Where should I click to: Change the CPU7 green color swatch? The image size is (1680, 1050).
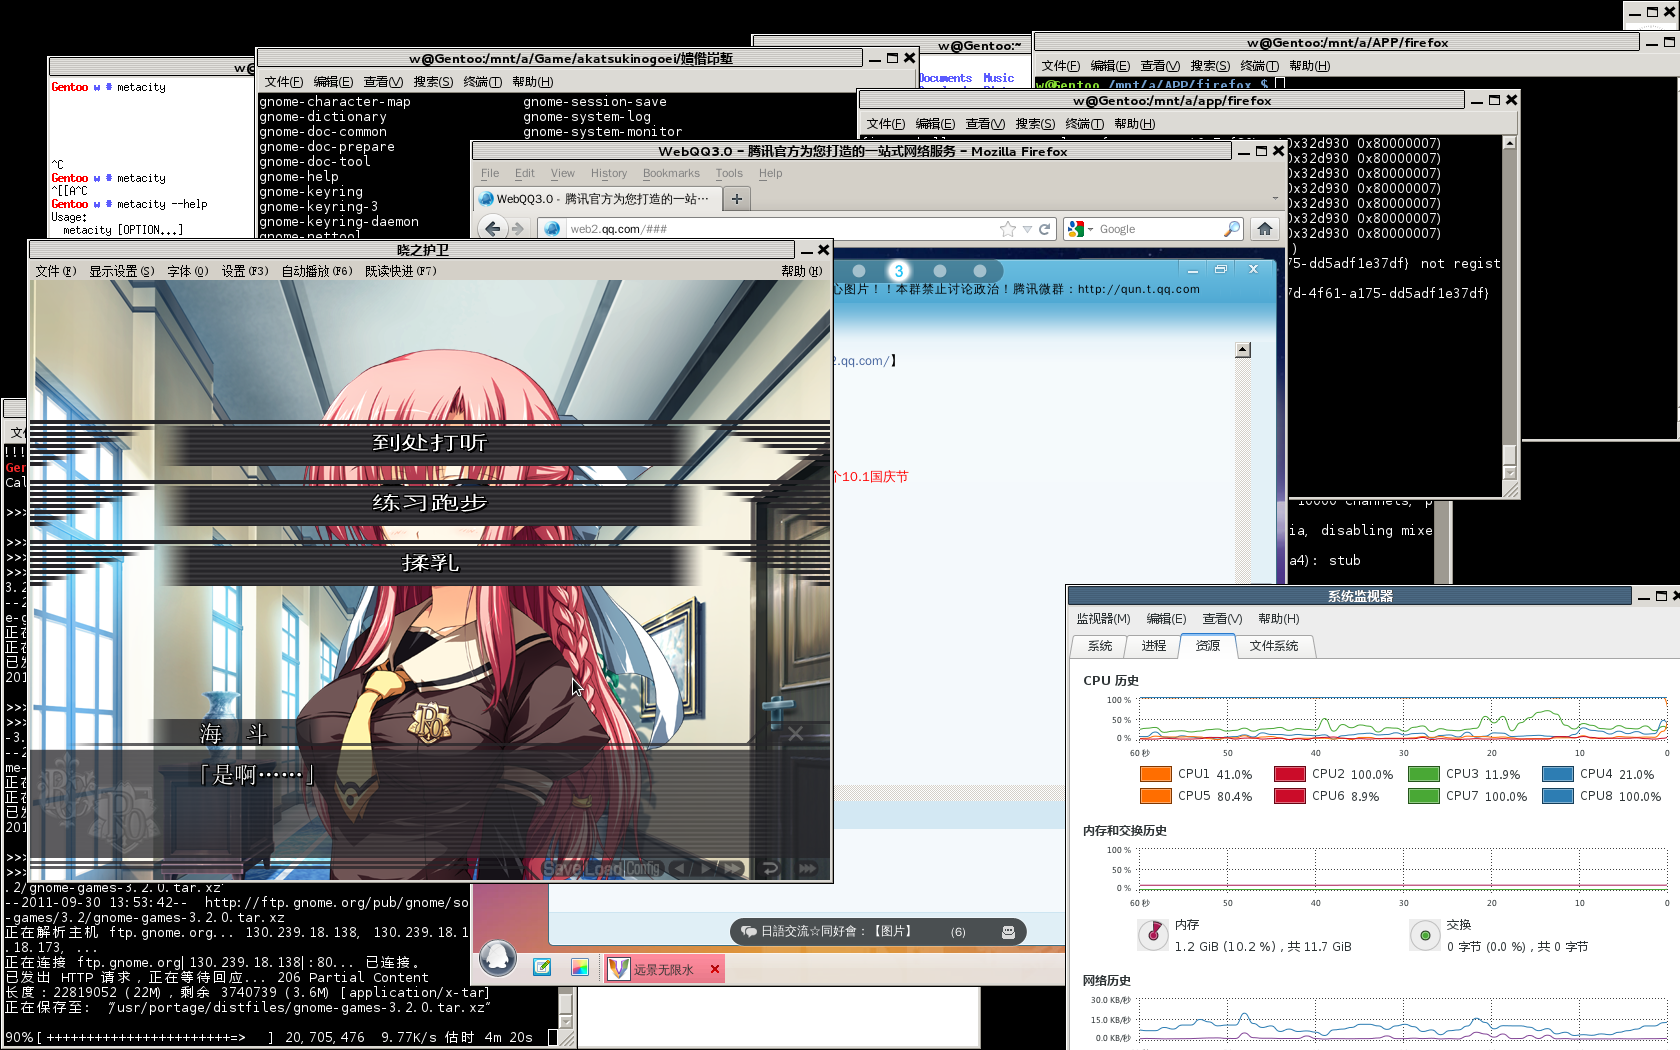(x=1423, y=796)
